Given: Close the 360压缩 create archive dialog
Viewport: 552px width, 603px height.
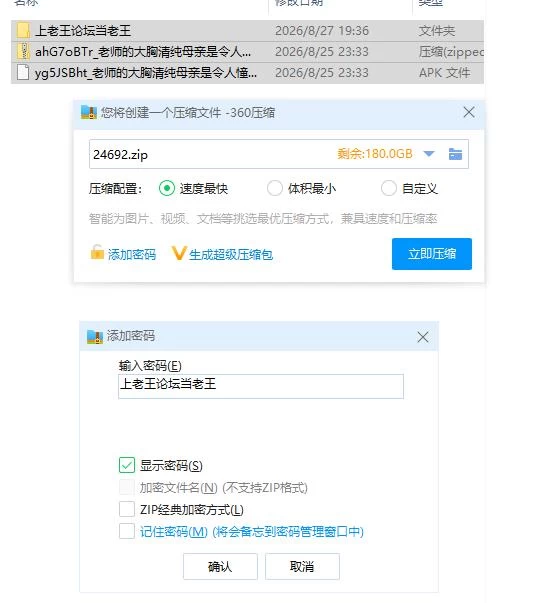Looking at the screenshot, I should coord(469,112).
